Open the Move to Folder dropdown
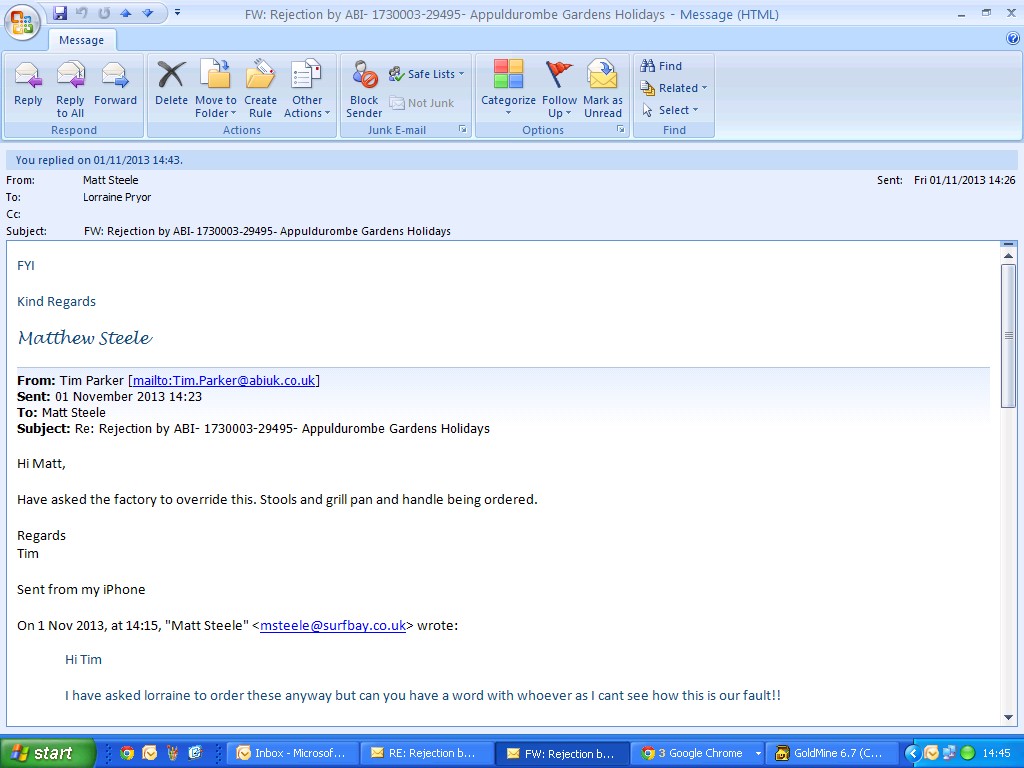This screenshot has height=768, width=1024. pos(216,88)
